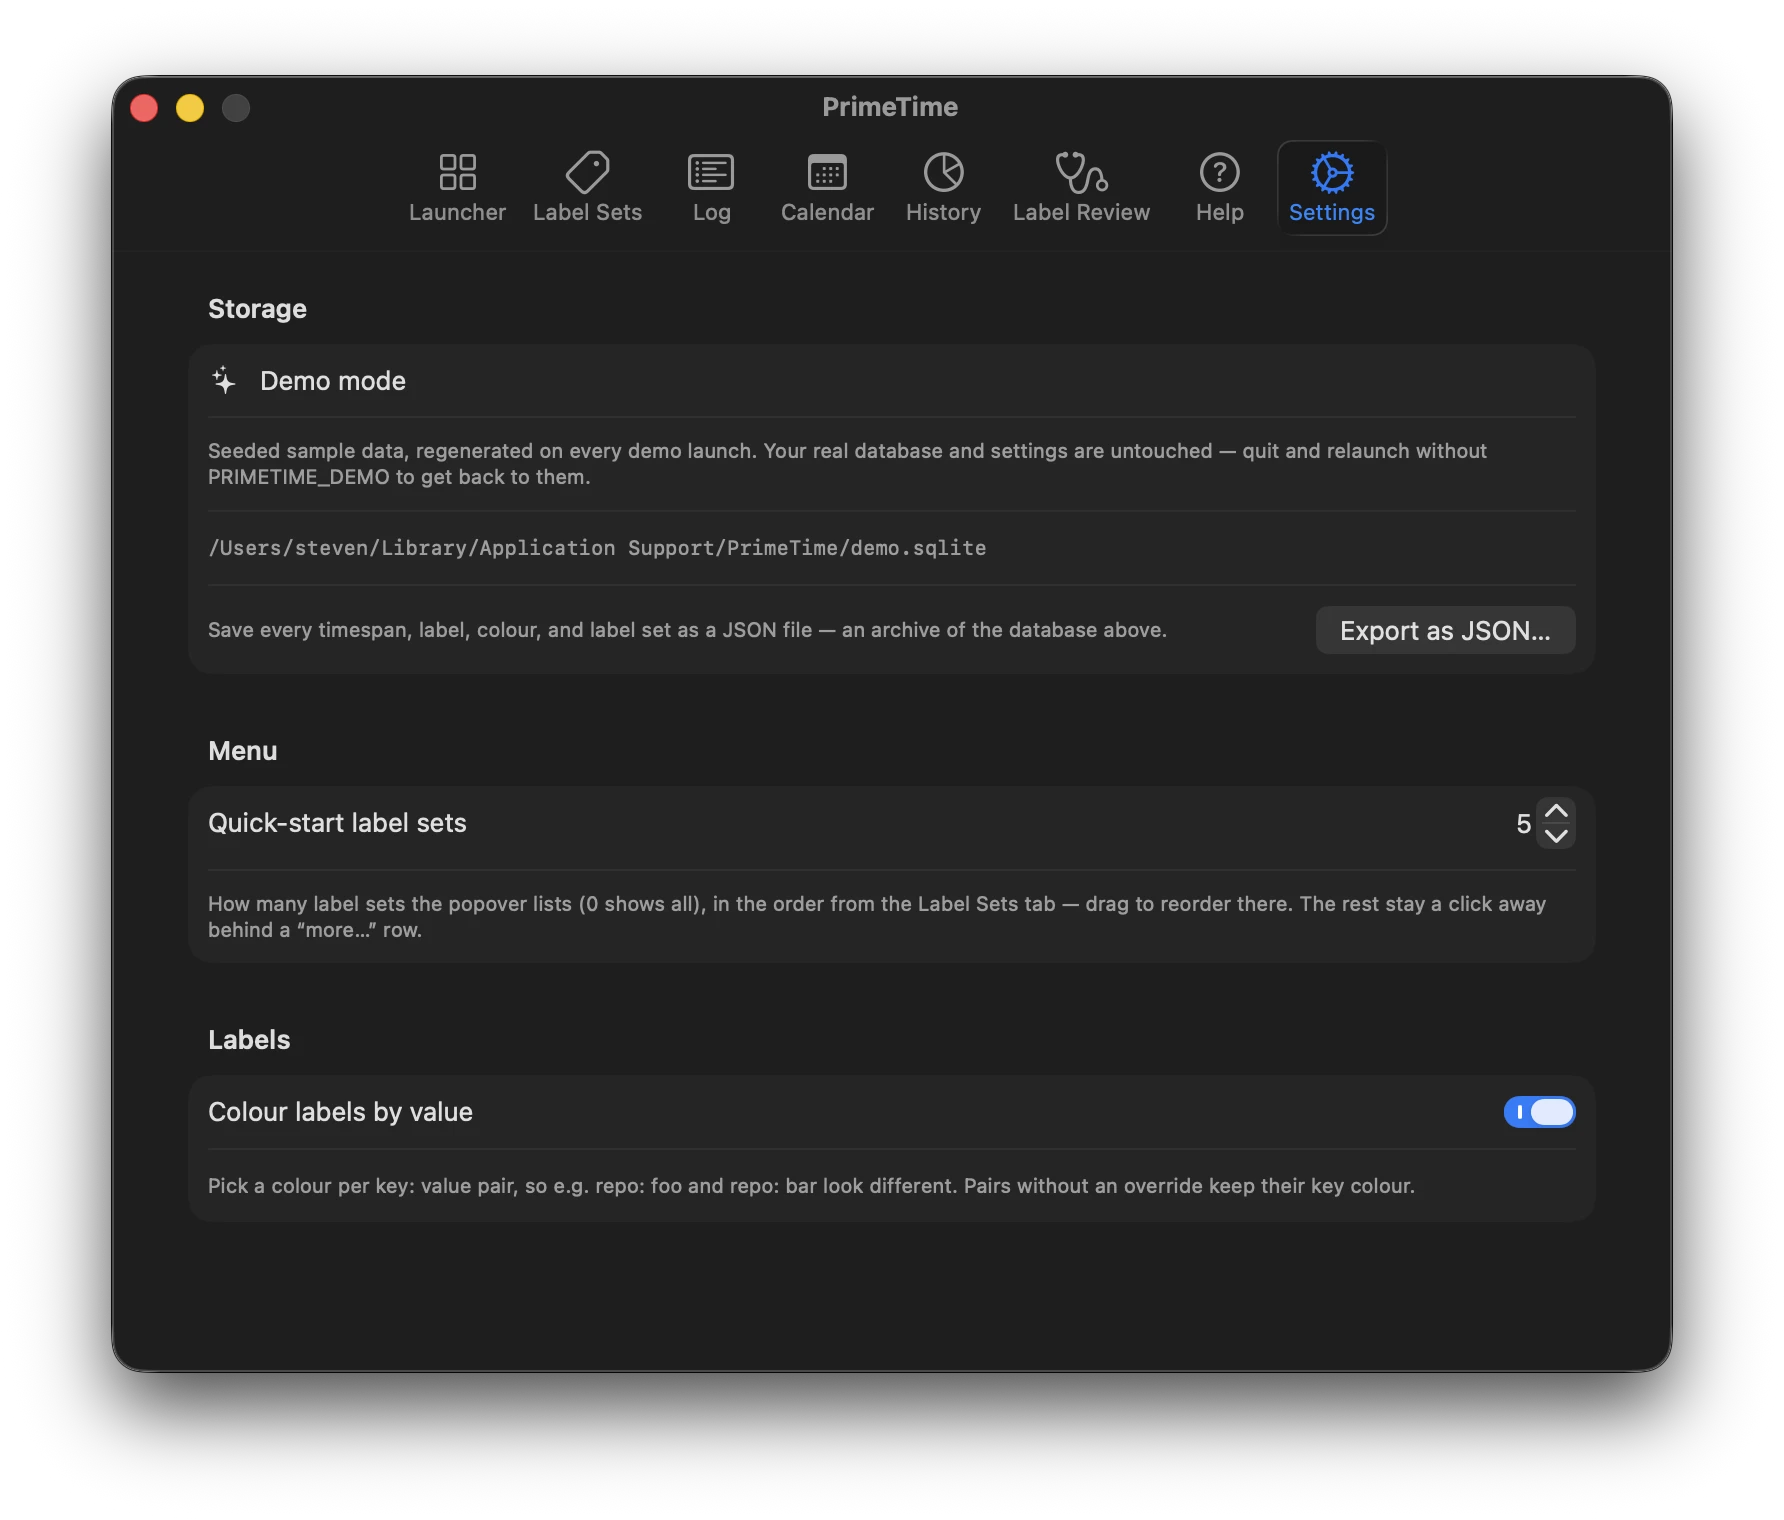Viewport: 1784px width, 1520px height.
Task: Open the Help question mark icon
Action: coord(1219,172)
